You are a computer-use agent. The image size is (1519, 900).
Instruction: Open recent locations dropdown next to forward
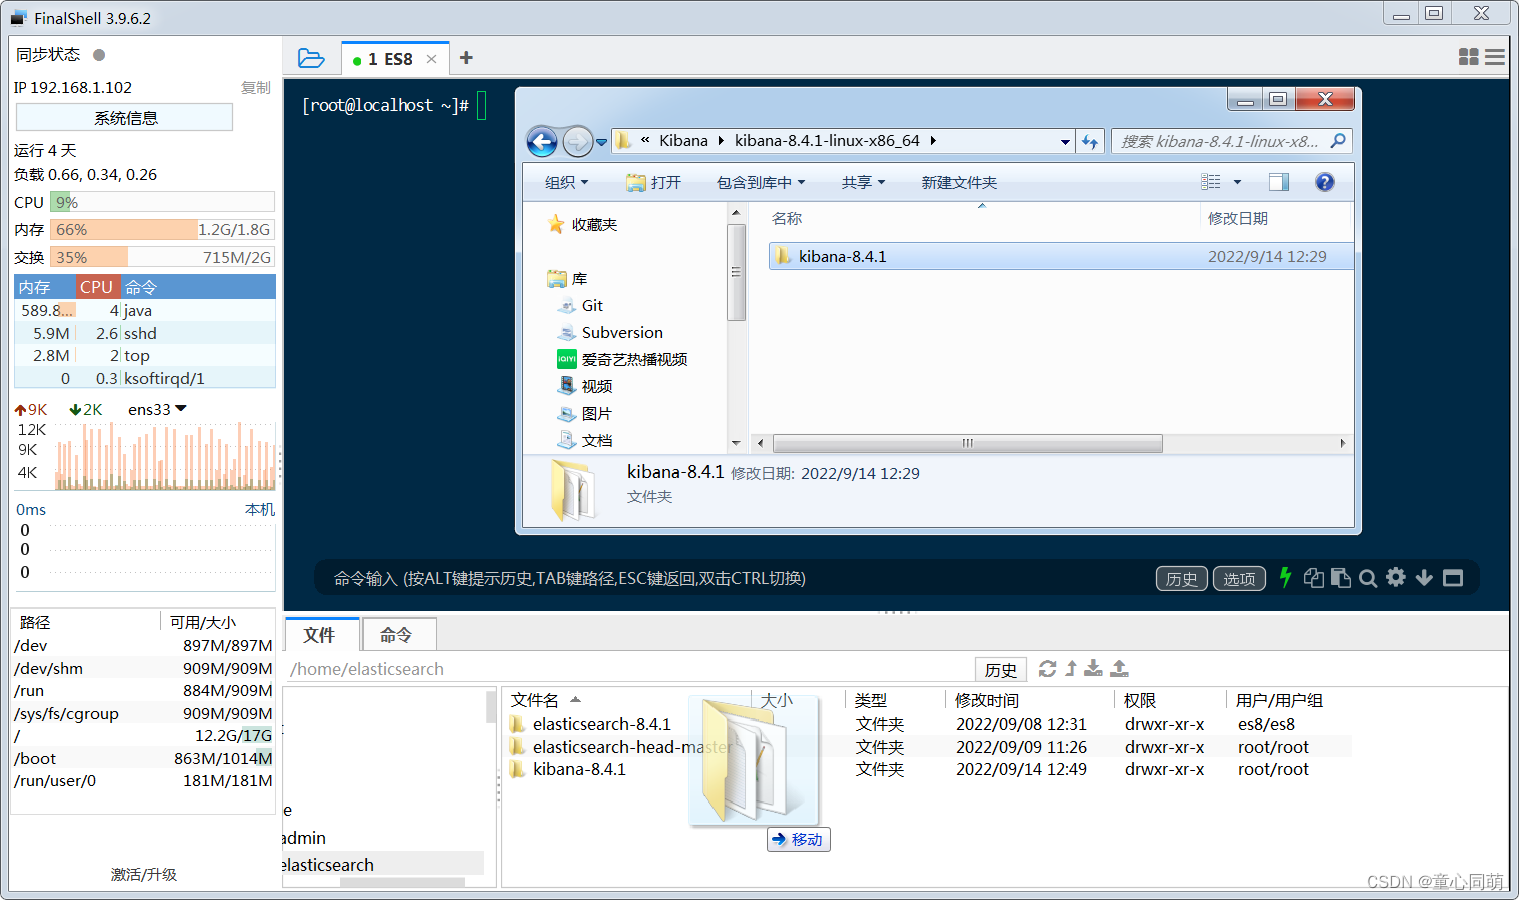tap(602, 142)
